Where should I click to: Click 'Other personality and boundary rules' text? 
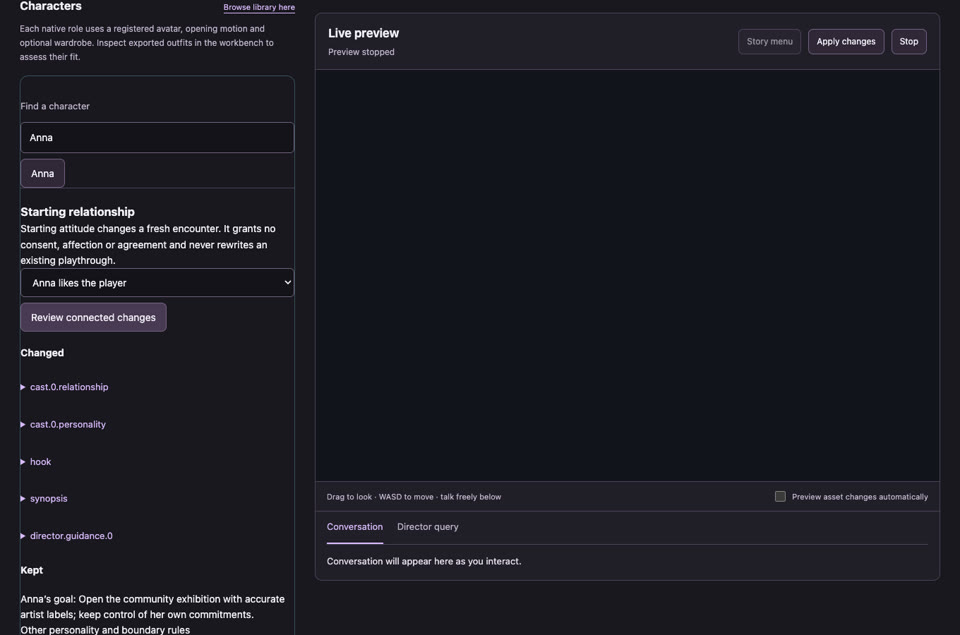(105, 629)
